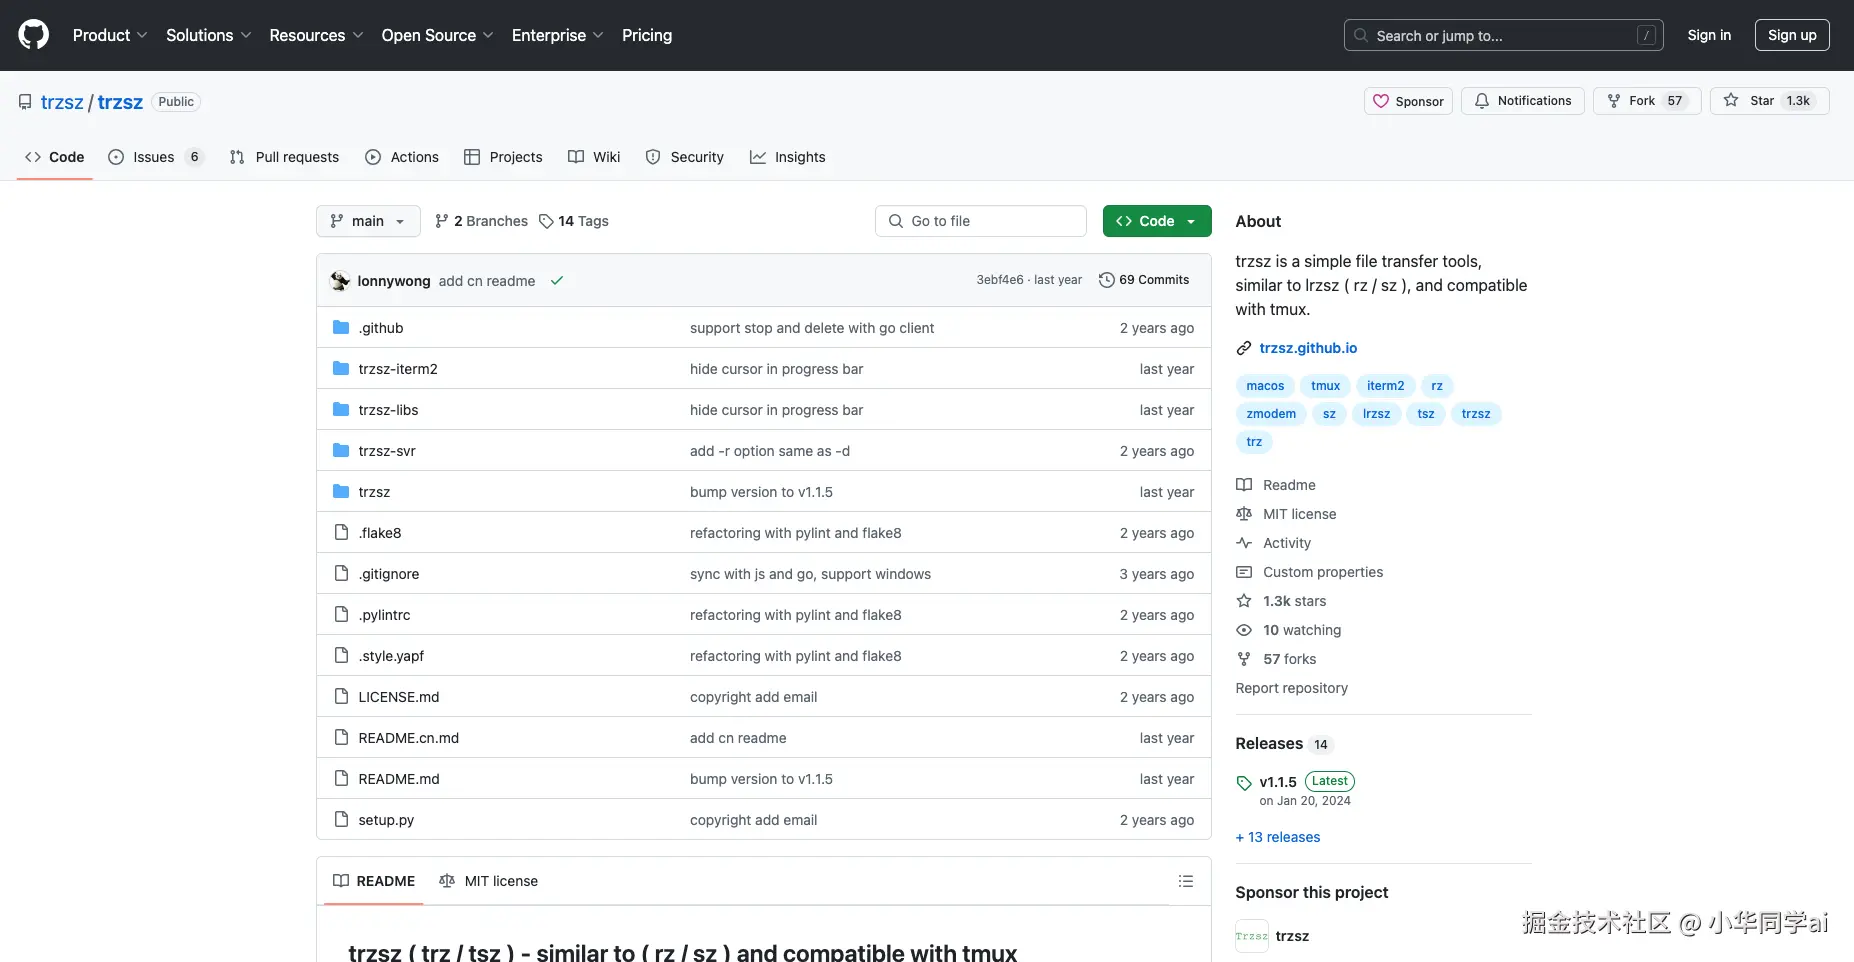
Task: Click the iterm2 topic tag
Action: pos(1385,386)
